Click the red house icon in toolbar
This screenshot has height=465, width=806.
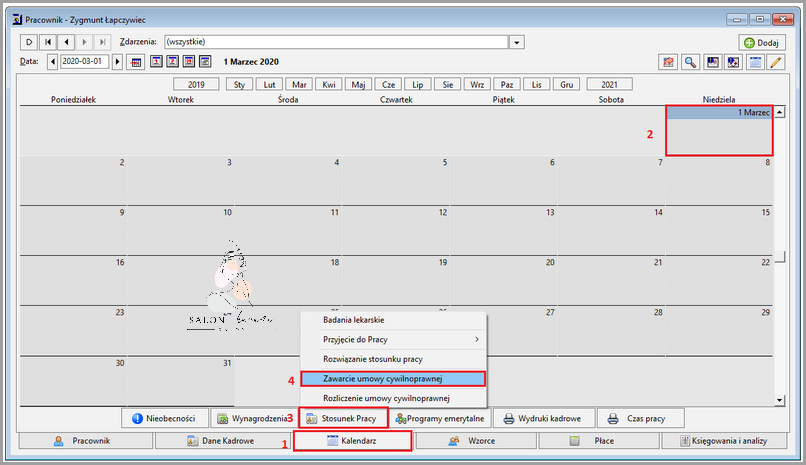pyautogui.click(x=669, y=62)
